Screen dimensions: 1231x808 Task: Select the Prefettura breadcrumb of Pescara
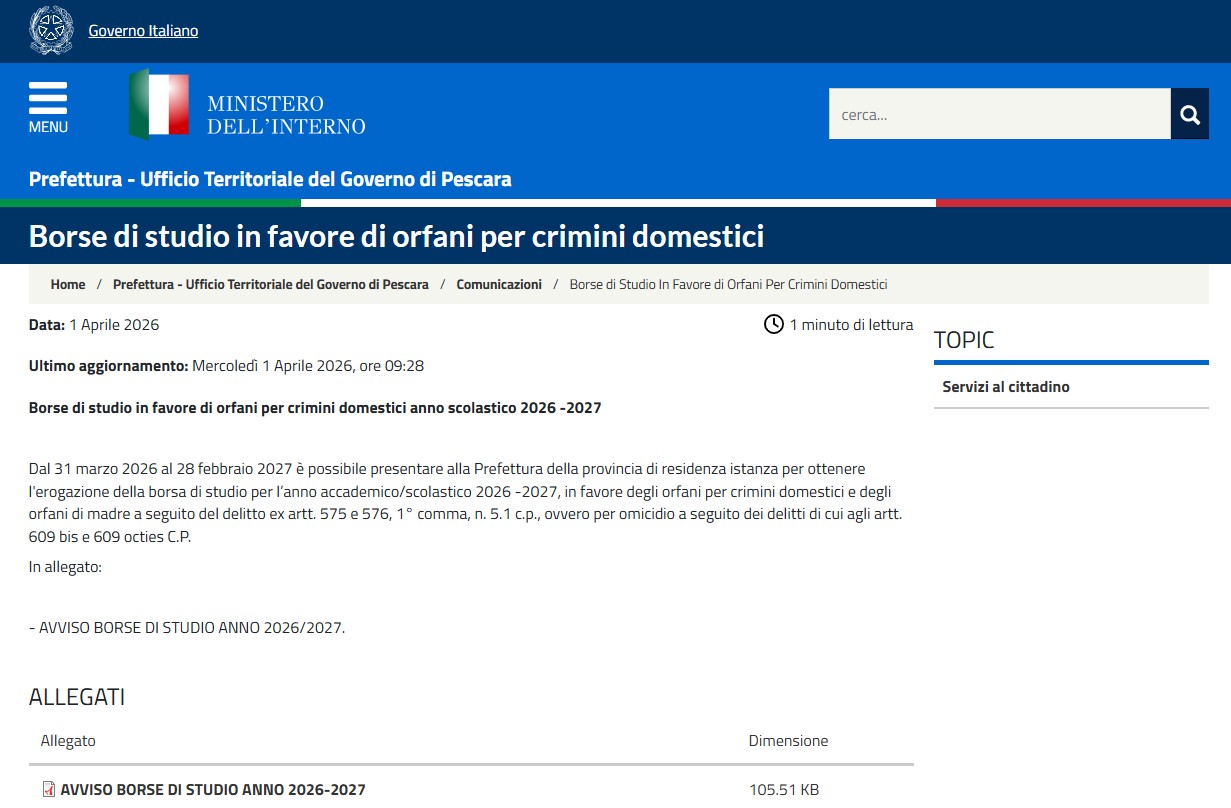click(x=270, y=285)
